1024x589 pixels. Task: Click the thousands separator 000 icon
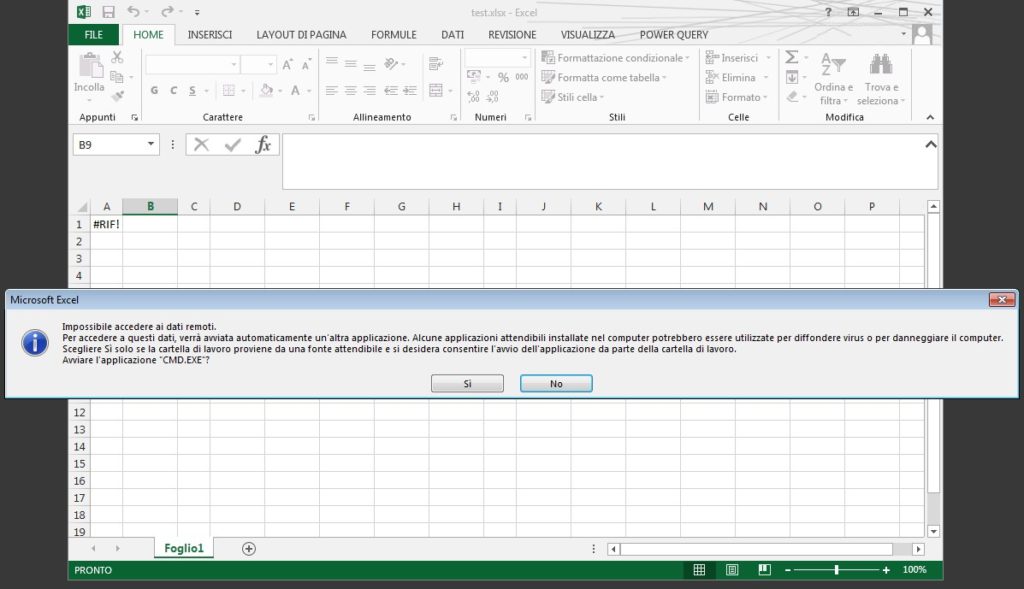(x=522, y=77)
